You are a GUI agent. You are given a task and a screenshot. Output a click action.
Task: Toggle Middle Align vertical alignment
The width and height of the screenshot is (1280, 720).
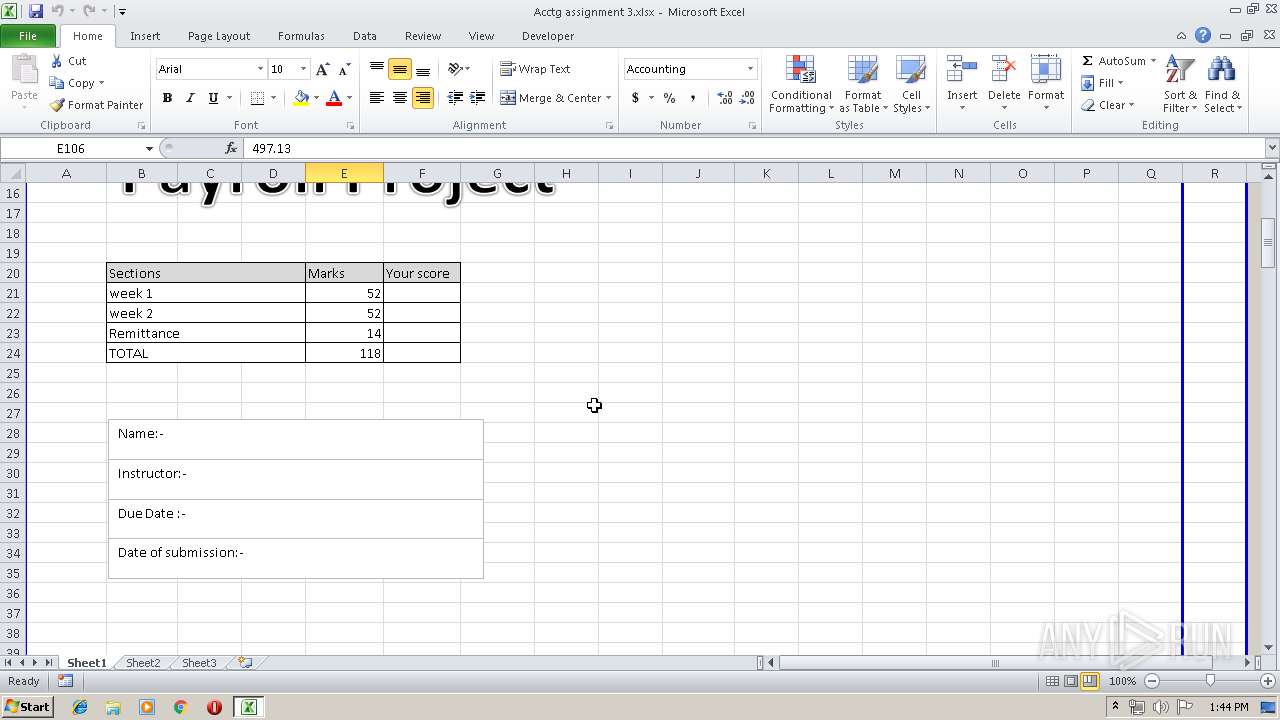pyautogui.click(x=400, y=69)
